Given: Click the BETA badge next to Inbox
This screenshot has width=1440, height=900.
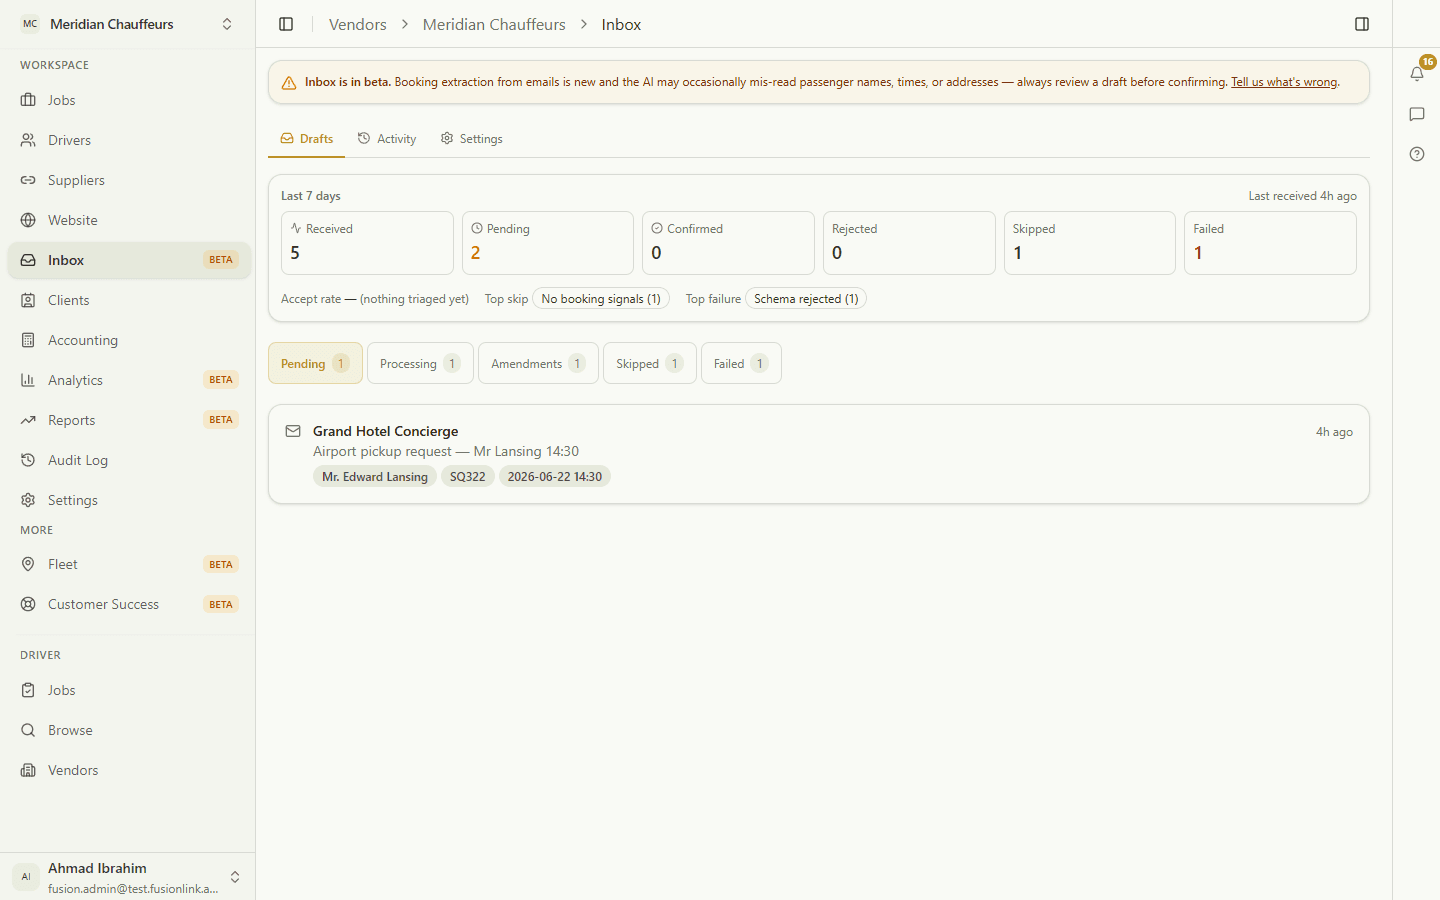Looking at the screenshot, I should click(x=221, y=260).
